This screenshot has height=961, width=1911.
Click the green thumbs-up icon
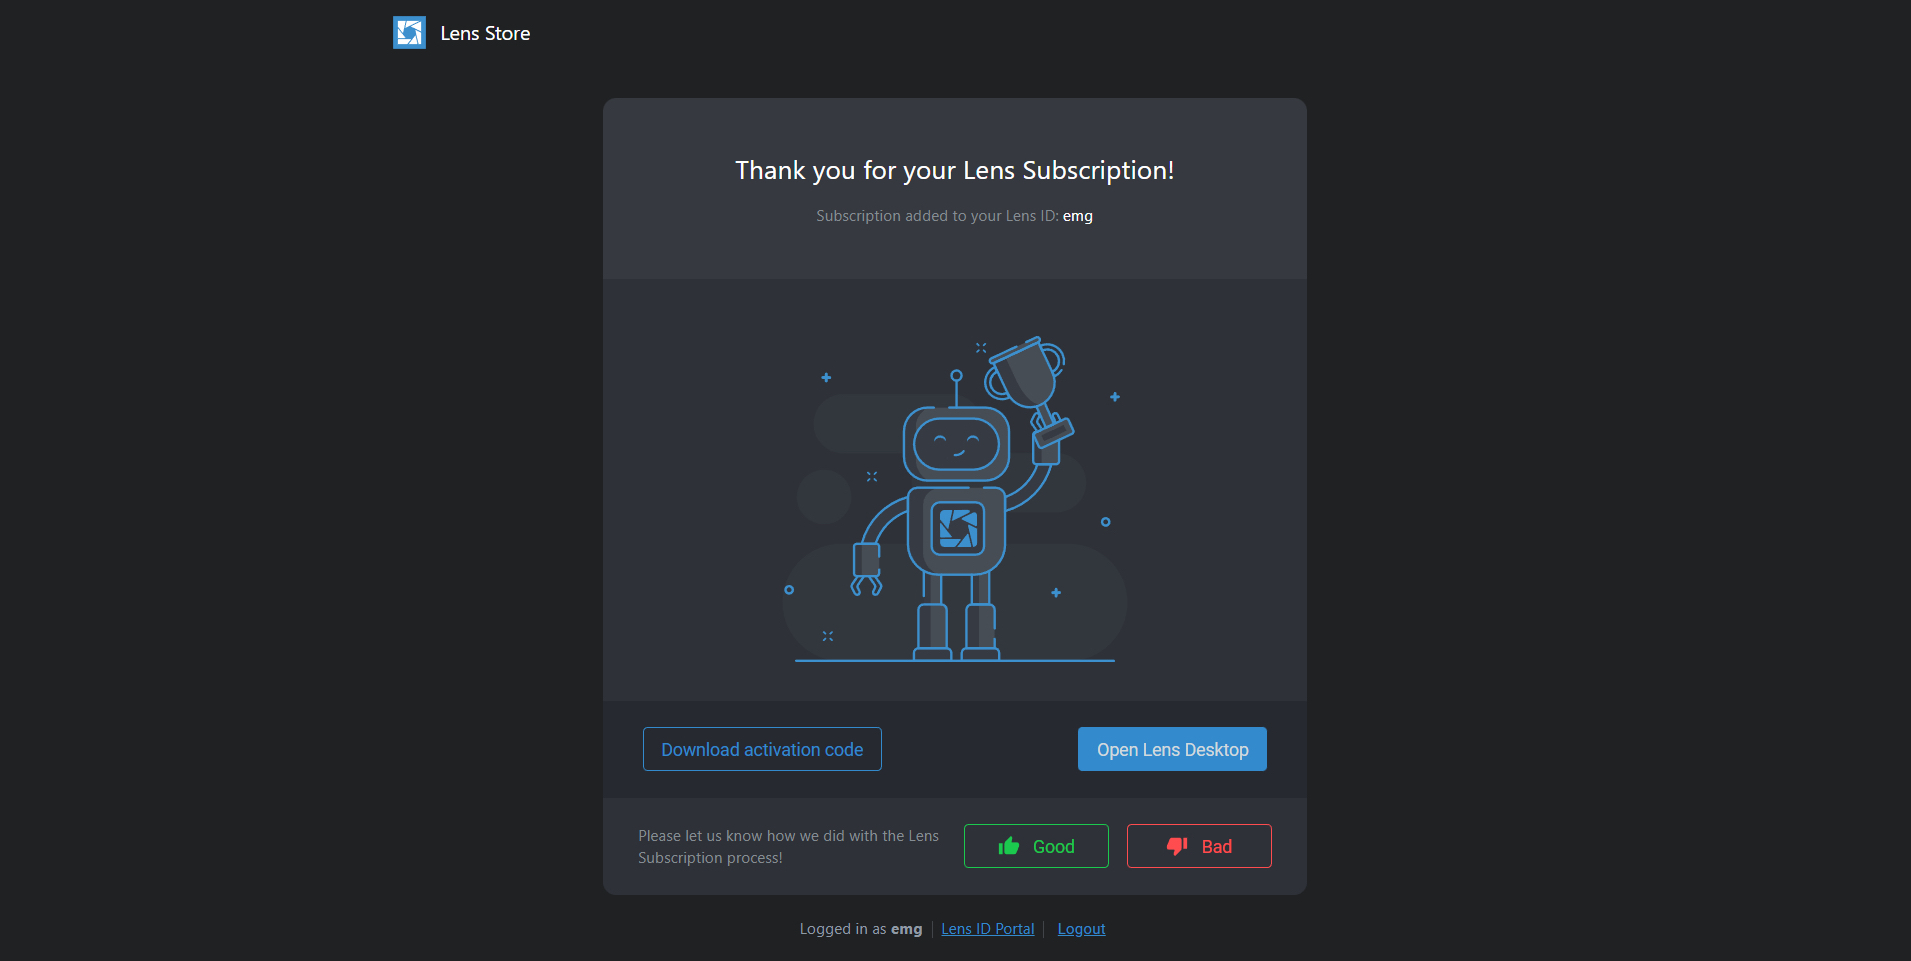1009,846
